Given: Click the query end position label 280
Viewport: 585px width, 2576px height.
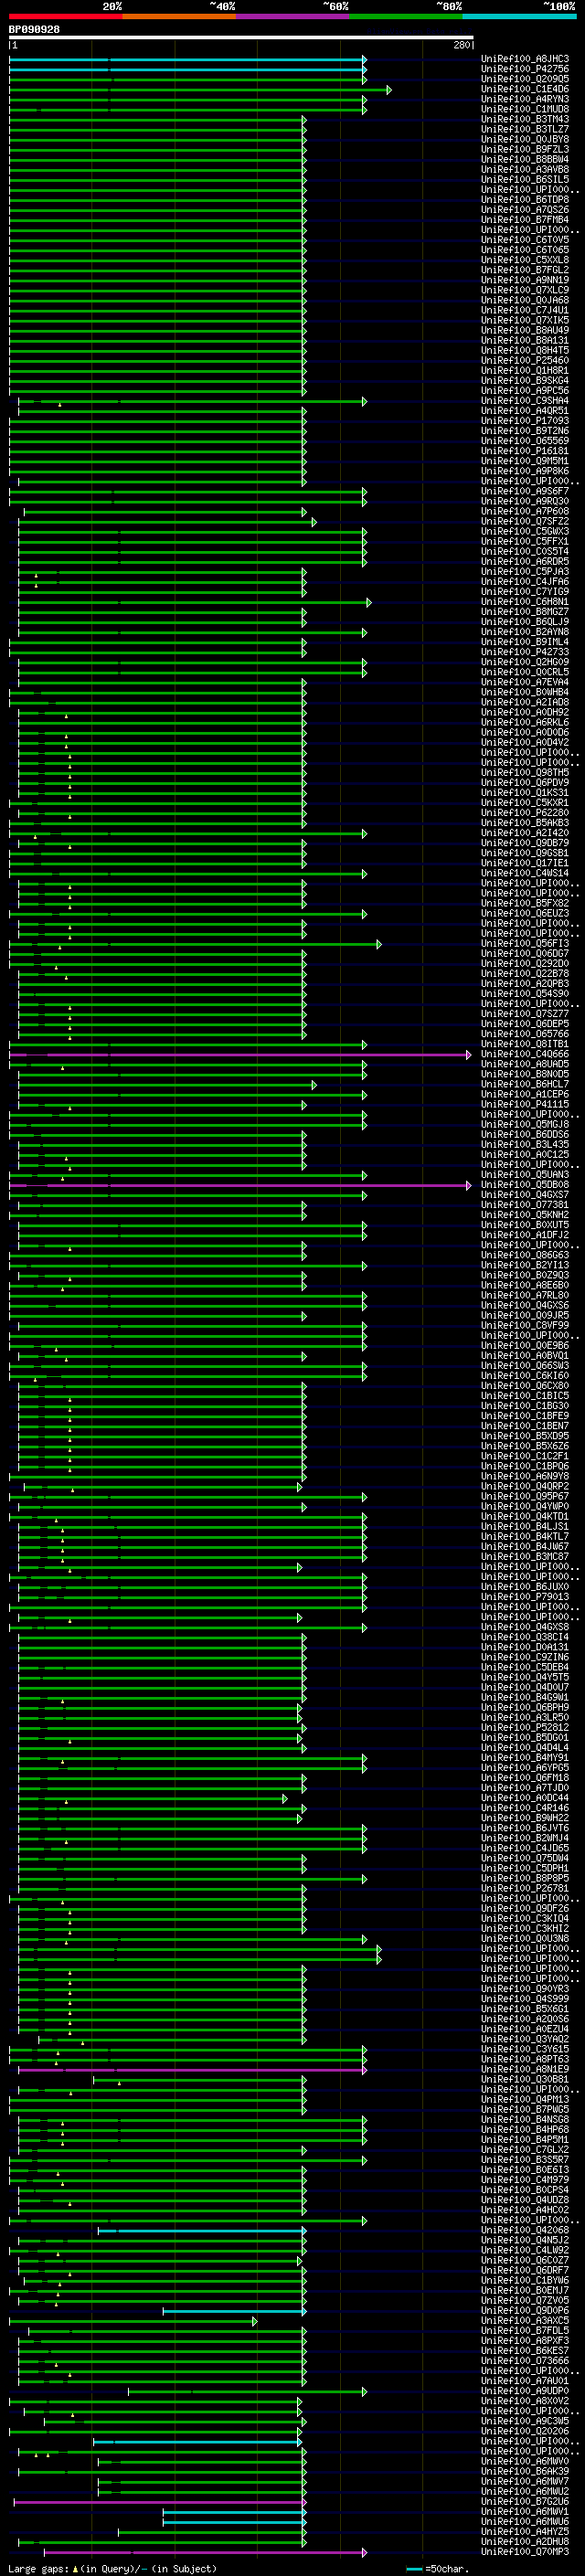Looking at the screenshot, I should tap(461, 46).
